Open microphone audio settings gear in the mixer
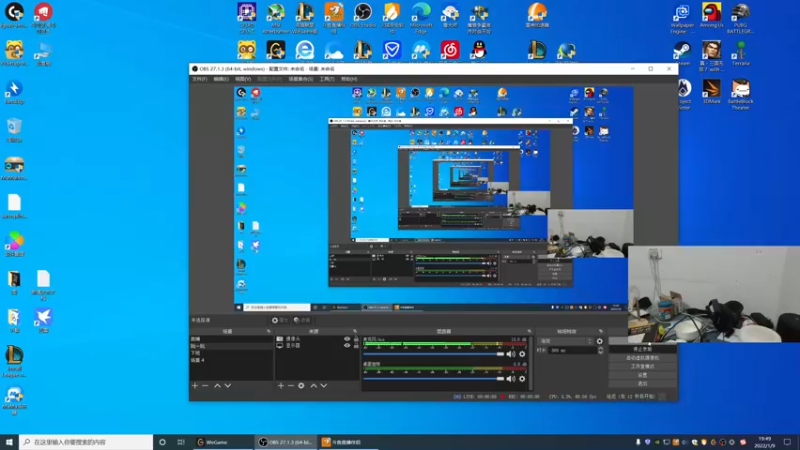The image size is (800, 450). point(522,354)
